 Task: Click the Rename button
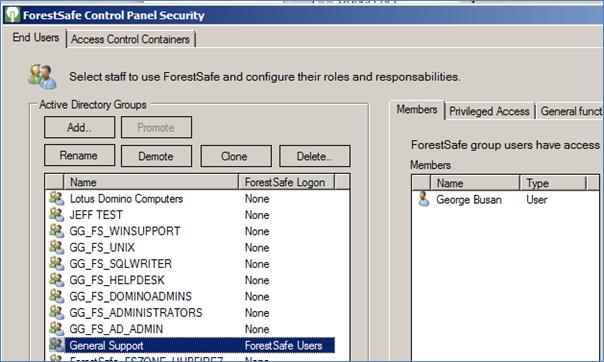coord(79,156)
